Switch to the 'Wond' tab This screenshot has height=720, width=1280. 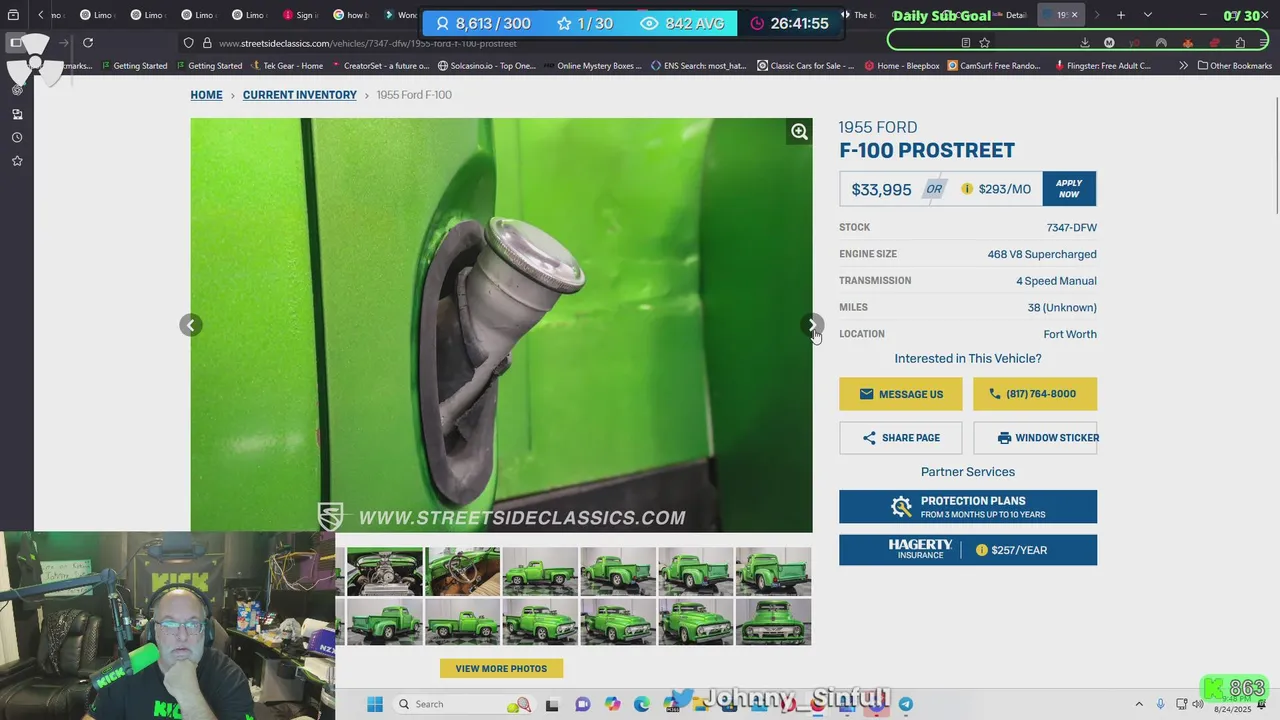coord(400,15)
